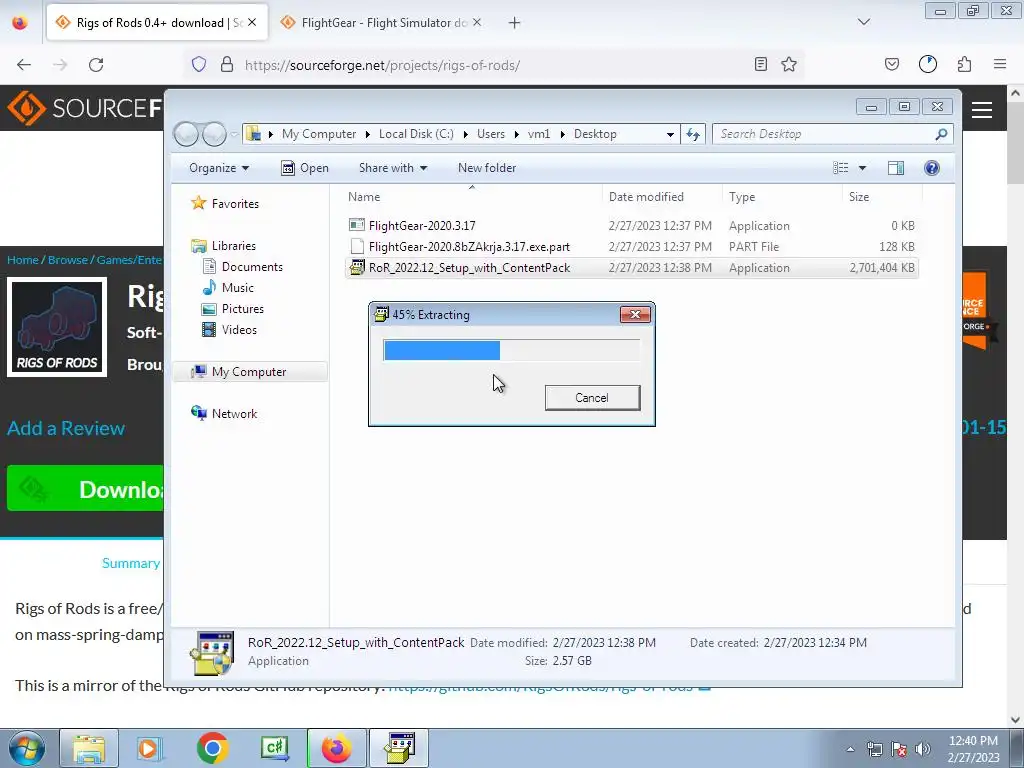Sort files by the Type column
The width and height of the screenshot is (1024, 768).
(x=782, y=197)
